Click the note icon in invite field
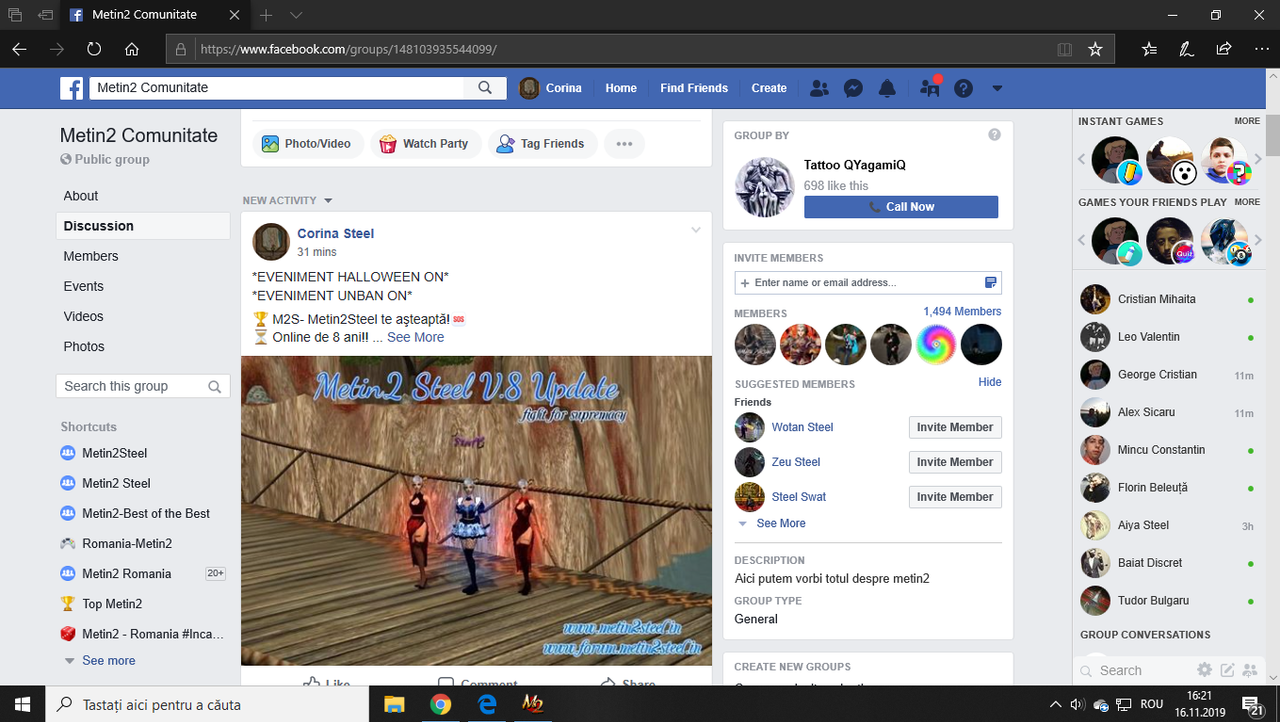1280x722 pixels. click(x=991, y=283)
